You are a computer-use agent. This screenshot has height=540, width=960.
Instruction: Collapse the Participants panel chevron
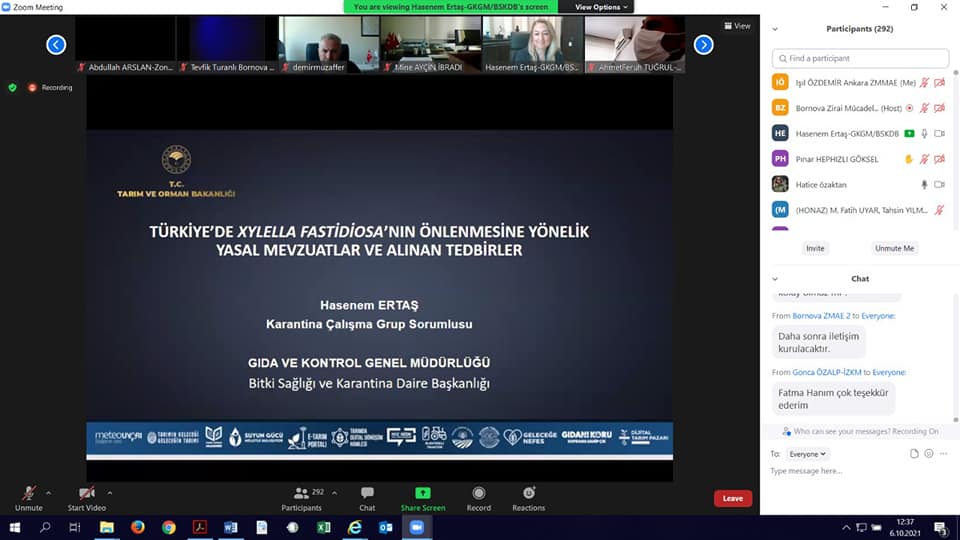pos(775,29)
